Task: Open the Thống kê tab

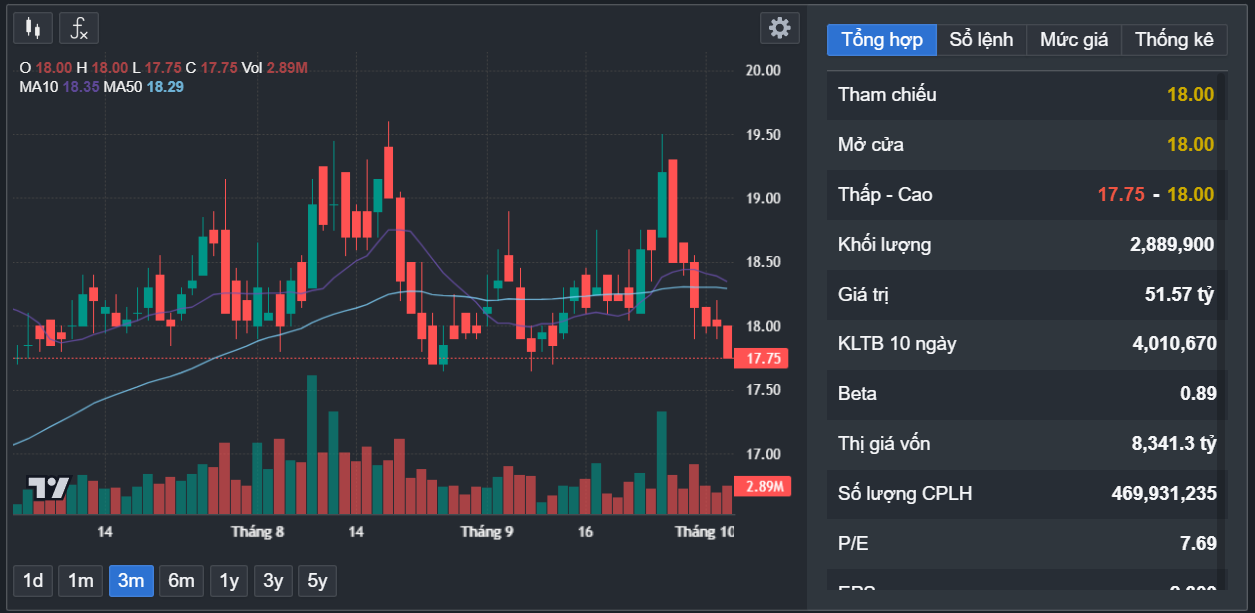Action: pos(1174,40)
